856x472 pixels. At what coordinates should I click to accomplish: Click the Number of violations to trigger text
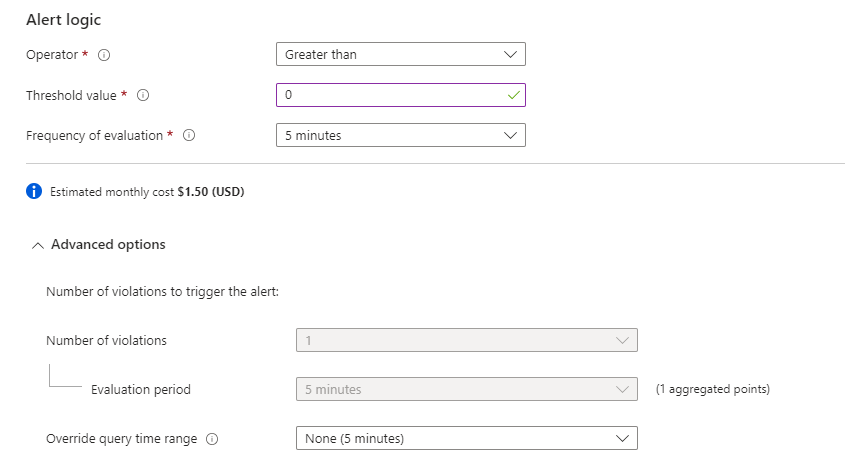click(x=160, y=292)
